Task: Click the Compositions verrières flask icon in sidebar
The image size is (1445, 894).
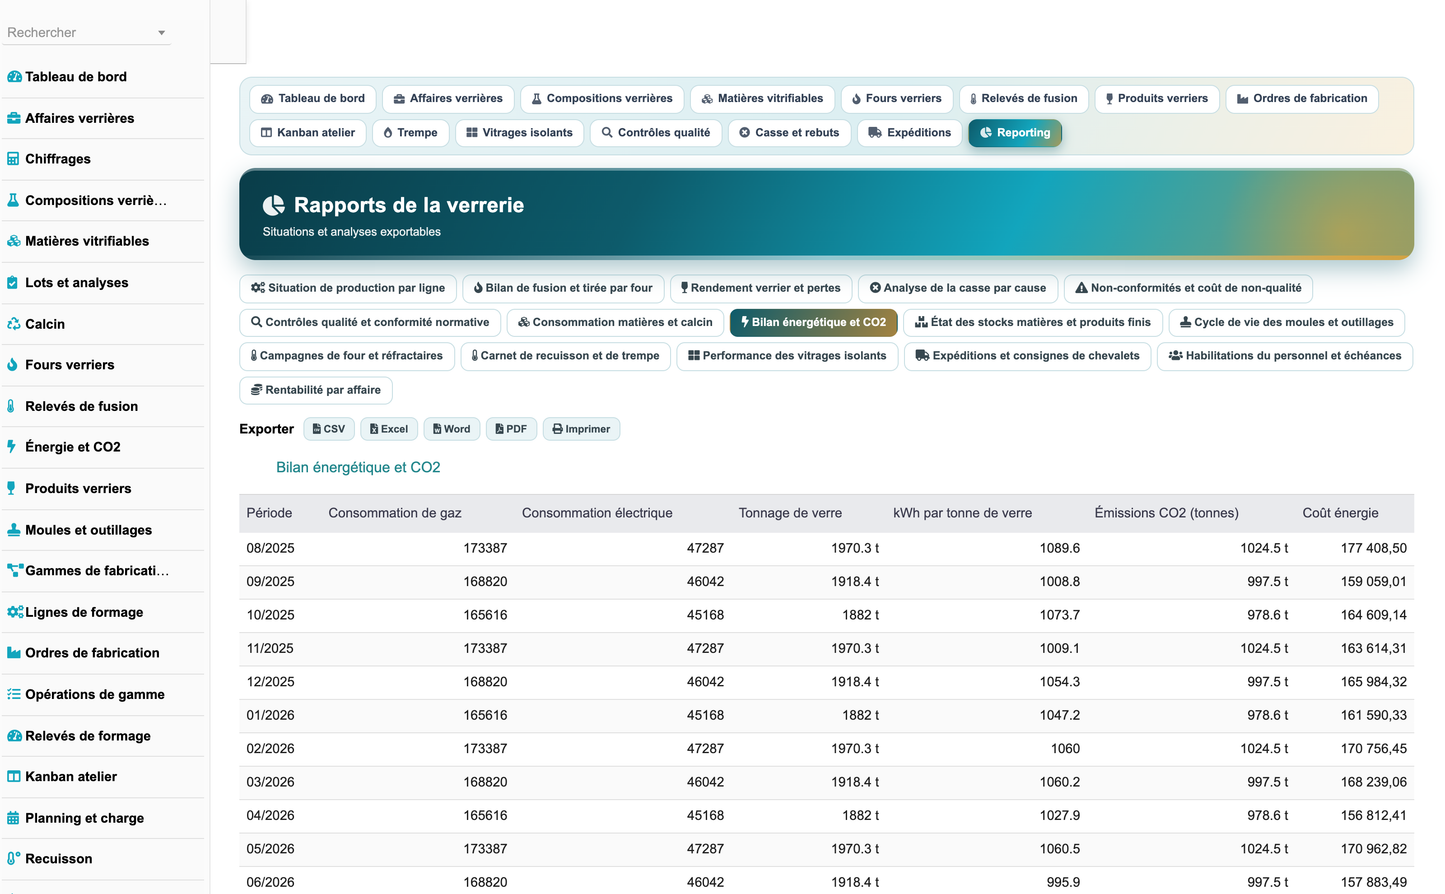Action: coord(13,200)
